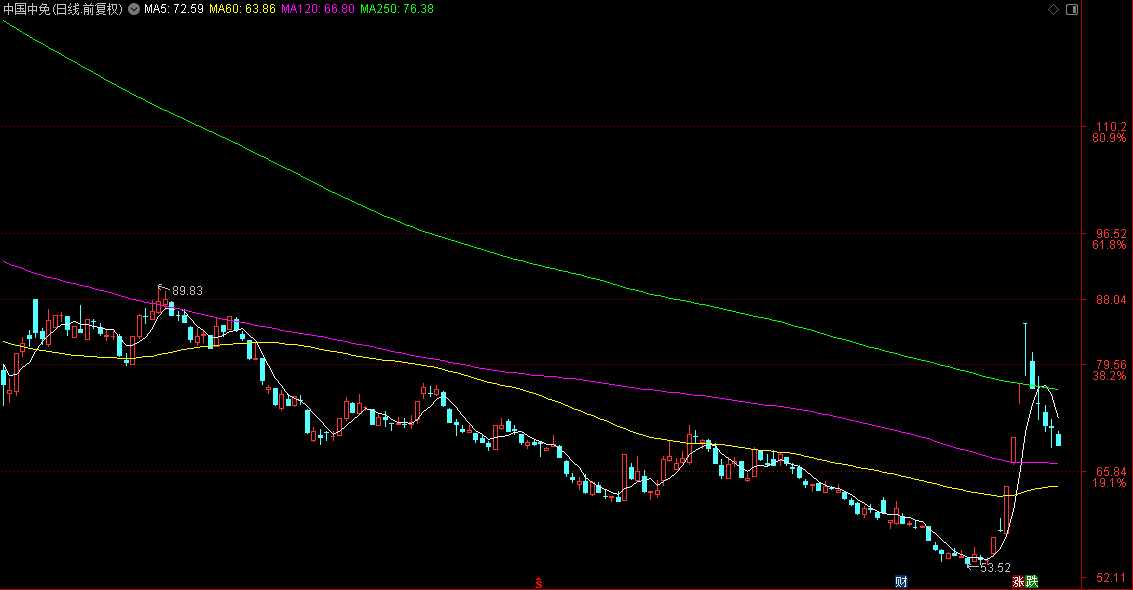Select the magenta MA120: 66.80 label
The width and height of the screenshot is (1133, 590).
click(318, 9)
